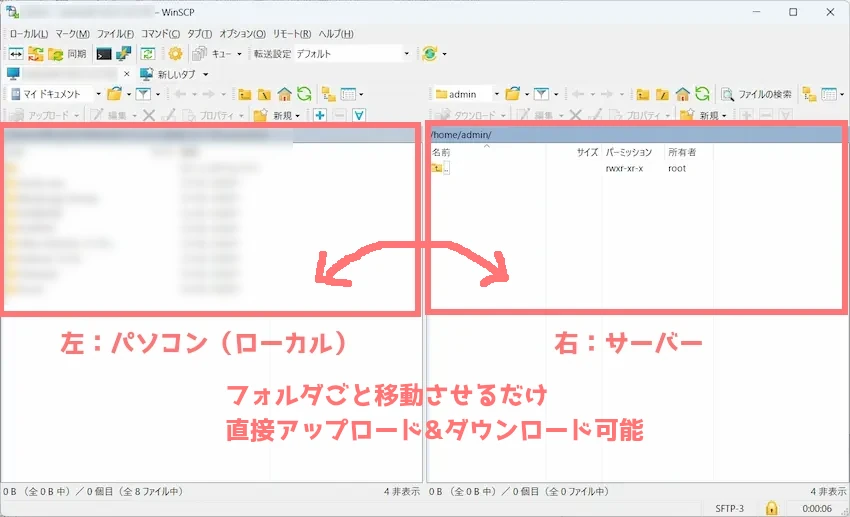The height and width of the screenshot is (517, 850).
Task: Open session in PuTTY icon
Action: 124,54
